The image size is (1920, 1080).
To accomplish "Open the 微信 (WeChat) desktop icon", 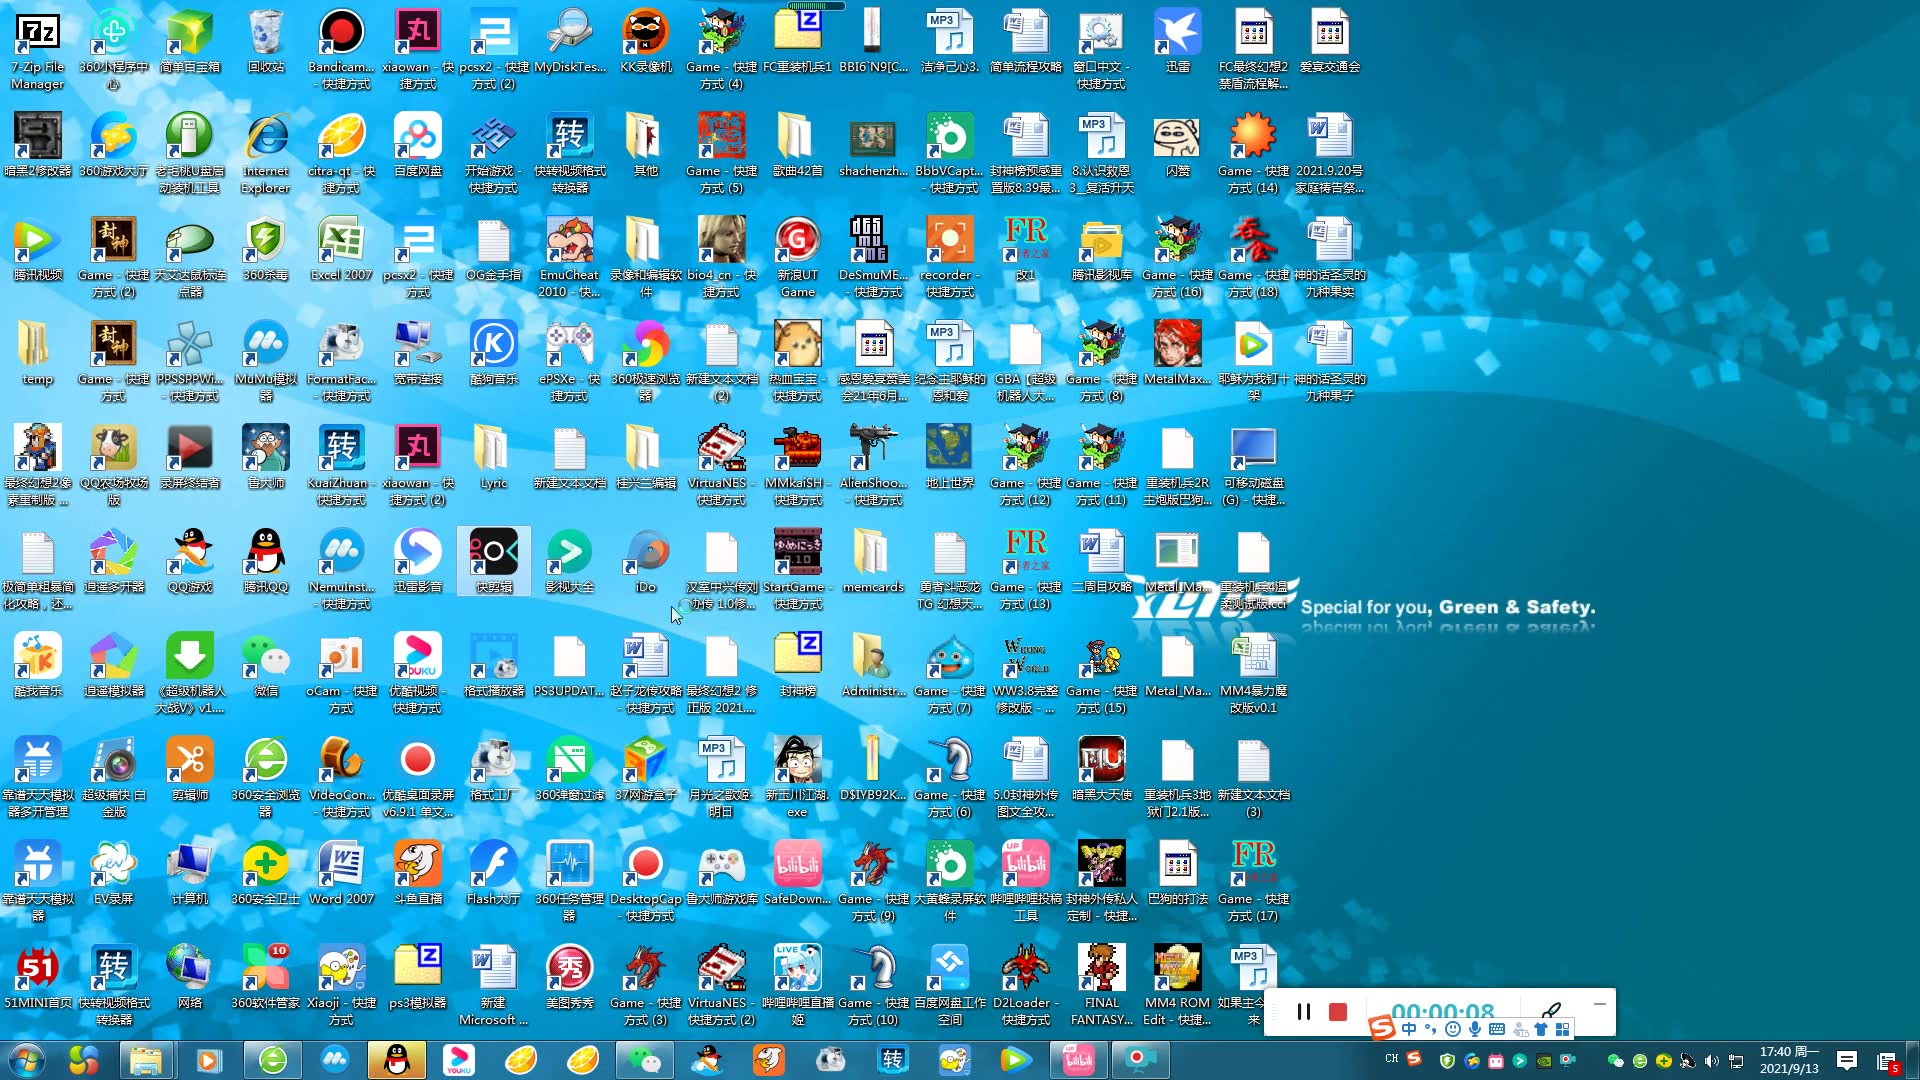I will point(265,665).
